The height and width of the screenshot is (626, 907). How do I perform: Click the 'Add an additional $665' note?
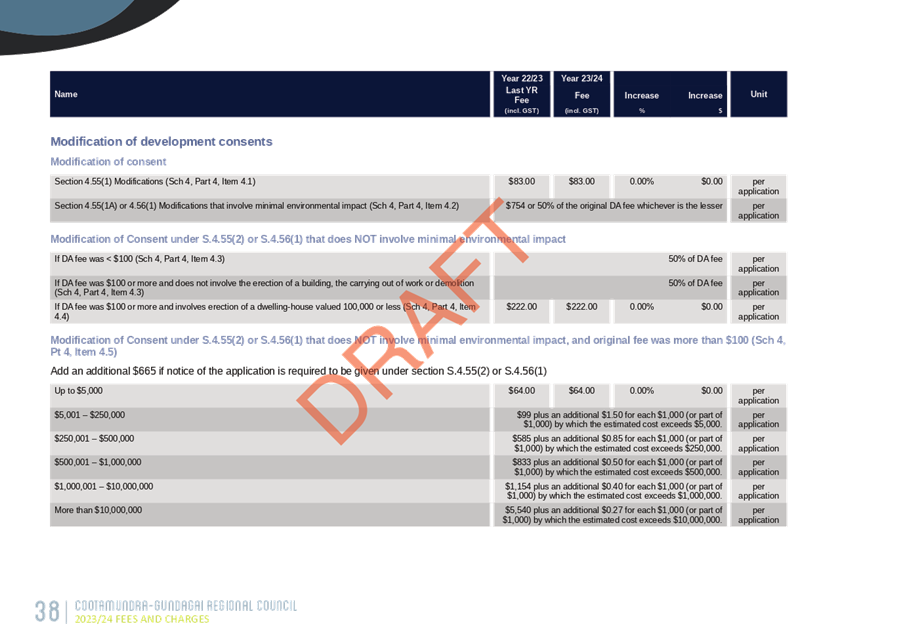(x=298, y=371)
